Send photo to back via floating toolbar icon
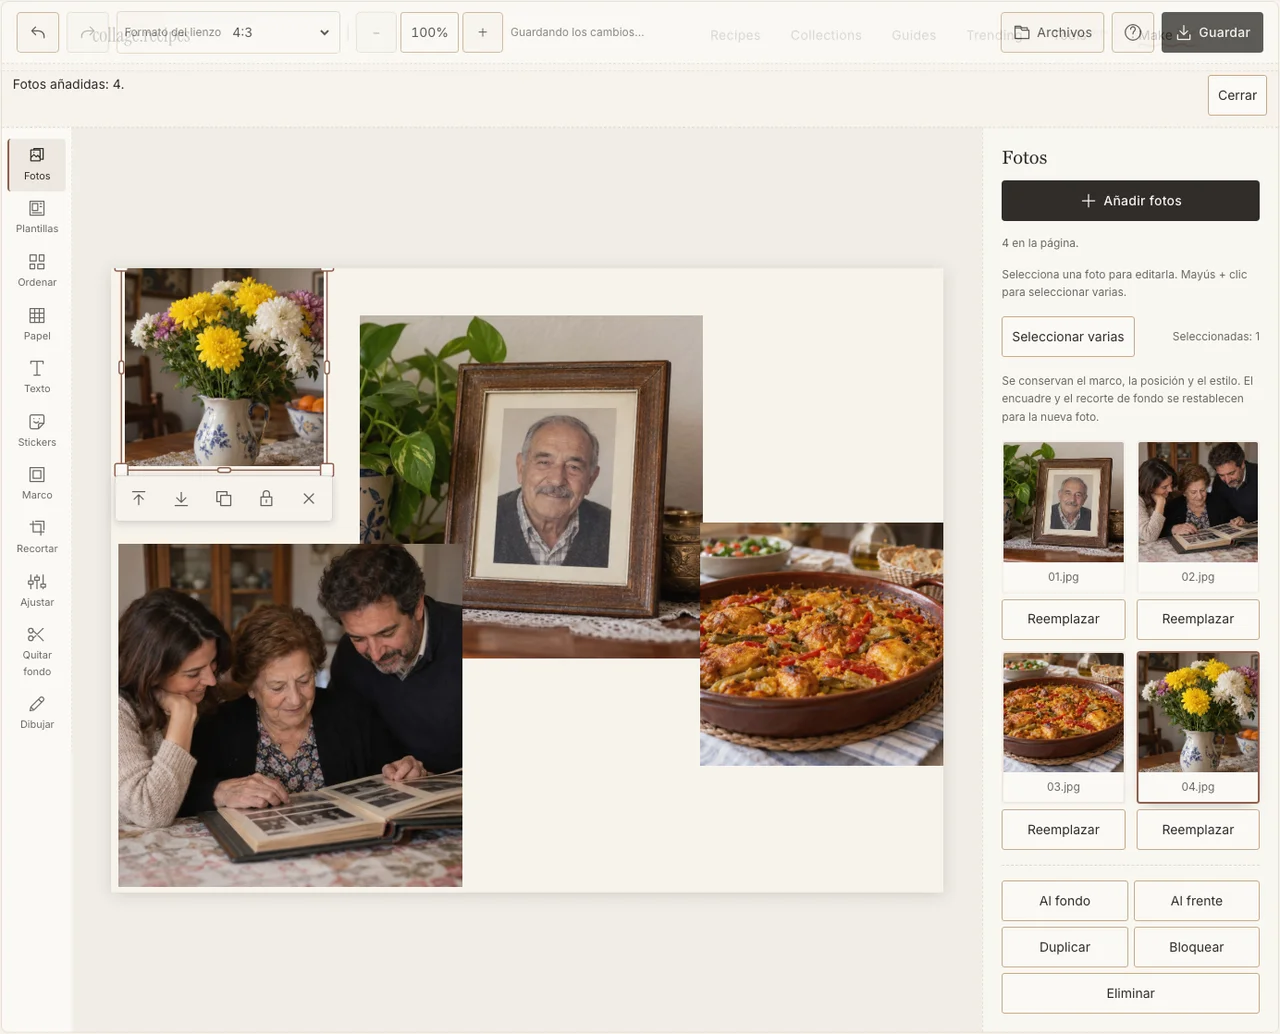 pos(181,498)
